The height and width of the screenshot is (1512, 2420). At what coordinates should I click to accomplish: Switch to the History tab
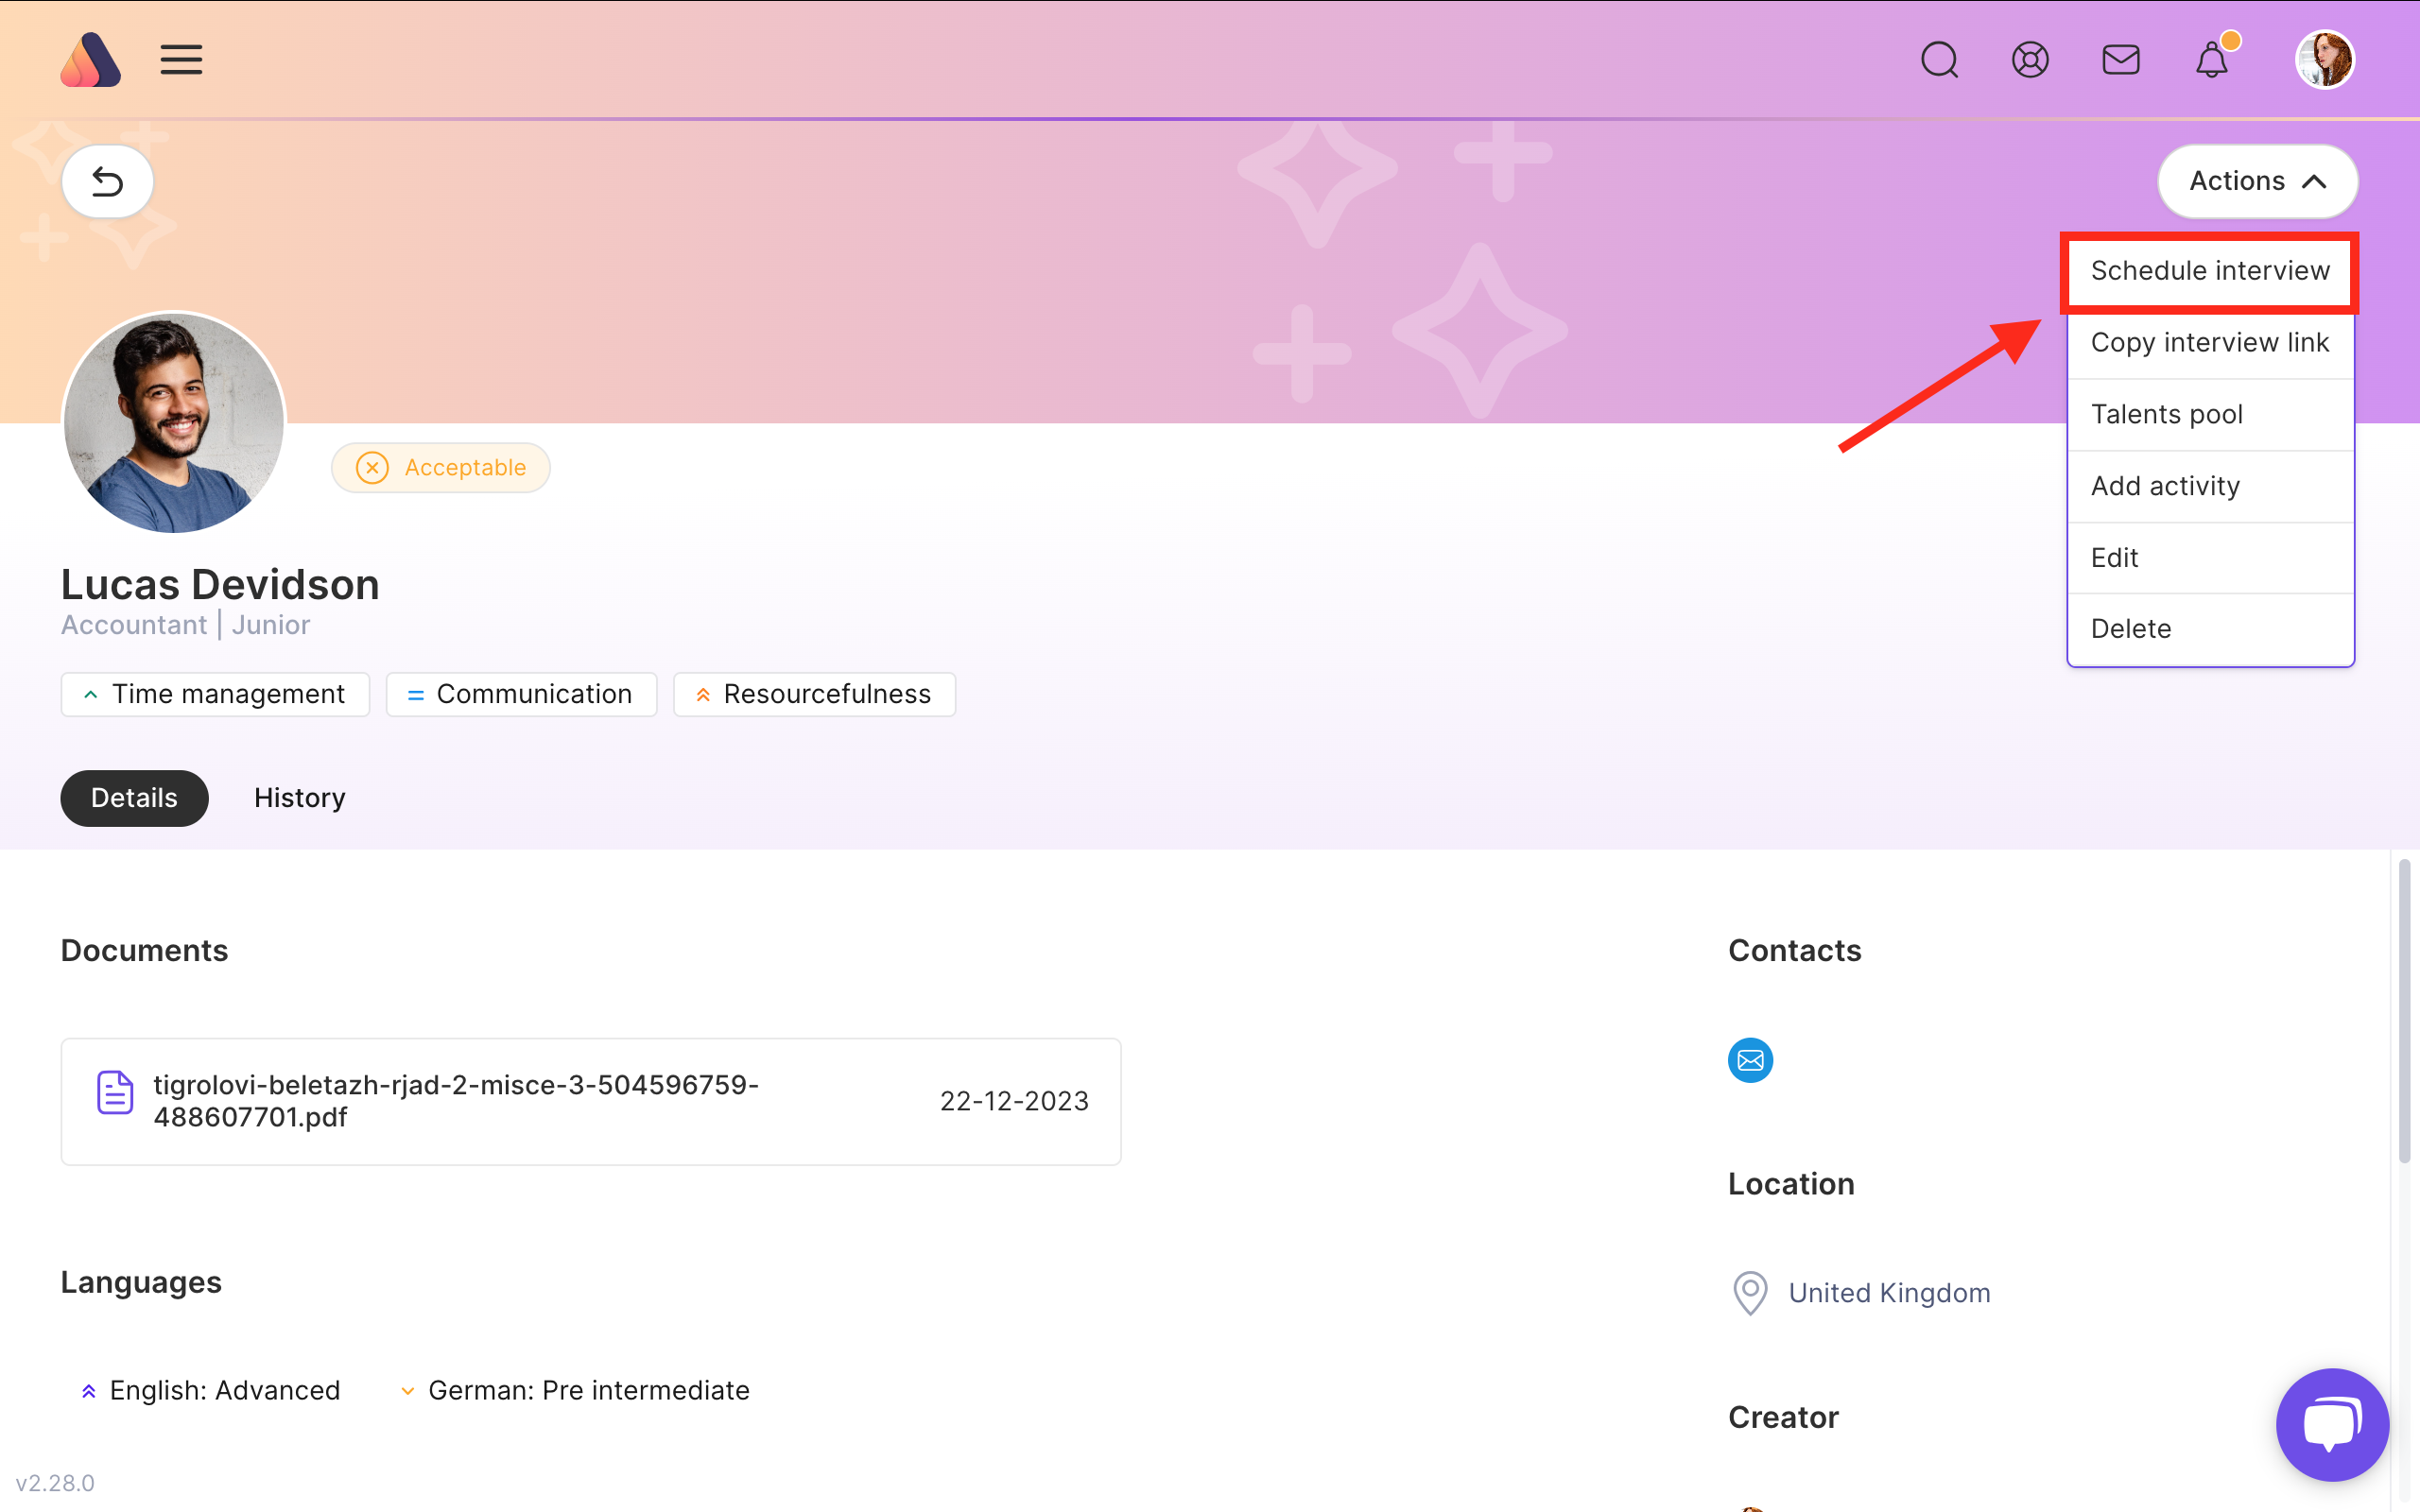[300, 798]
